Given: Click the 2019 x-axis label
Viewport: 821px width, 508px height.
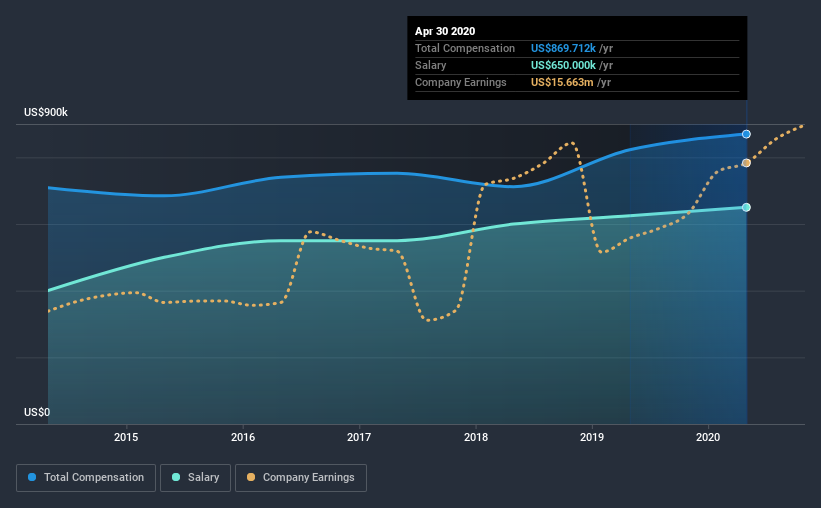Looking at the screenshot, I should point(592,437).
